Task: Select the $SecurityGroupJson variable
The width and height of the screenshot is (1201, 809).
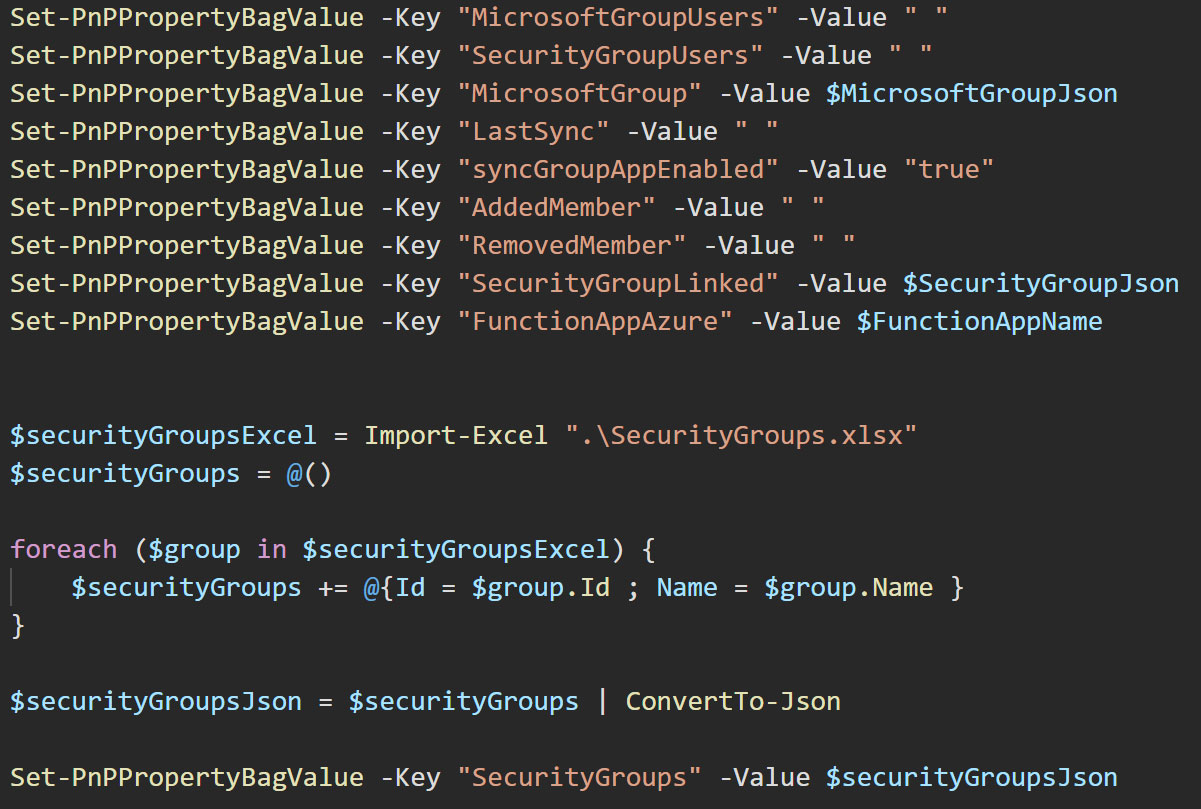Action: point(1040,283)
